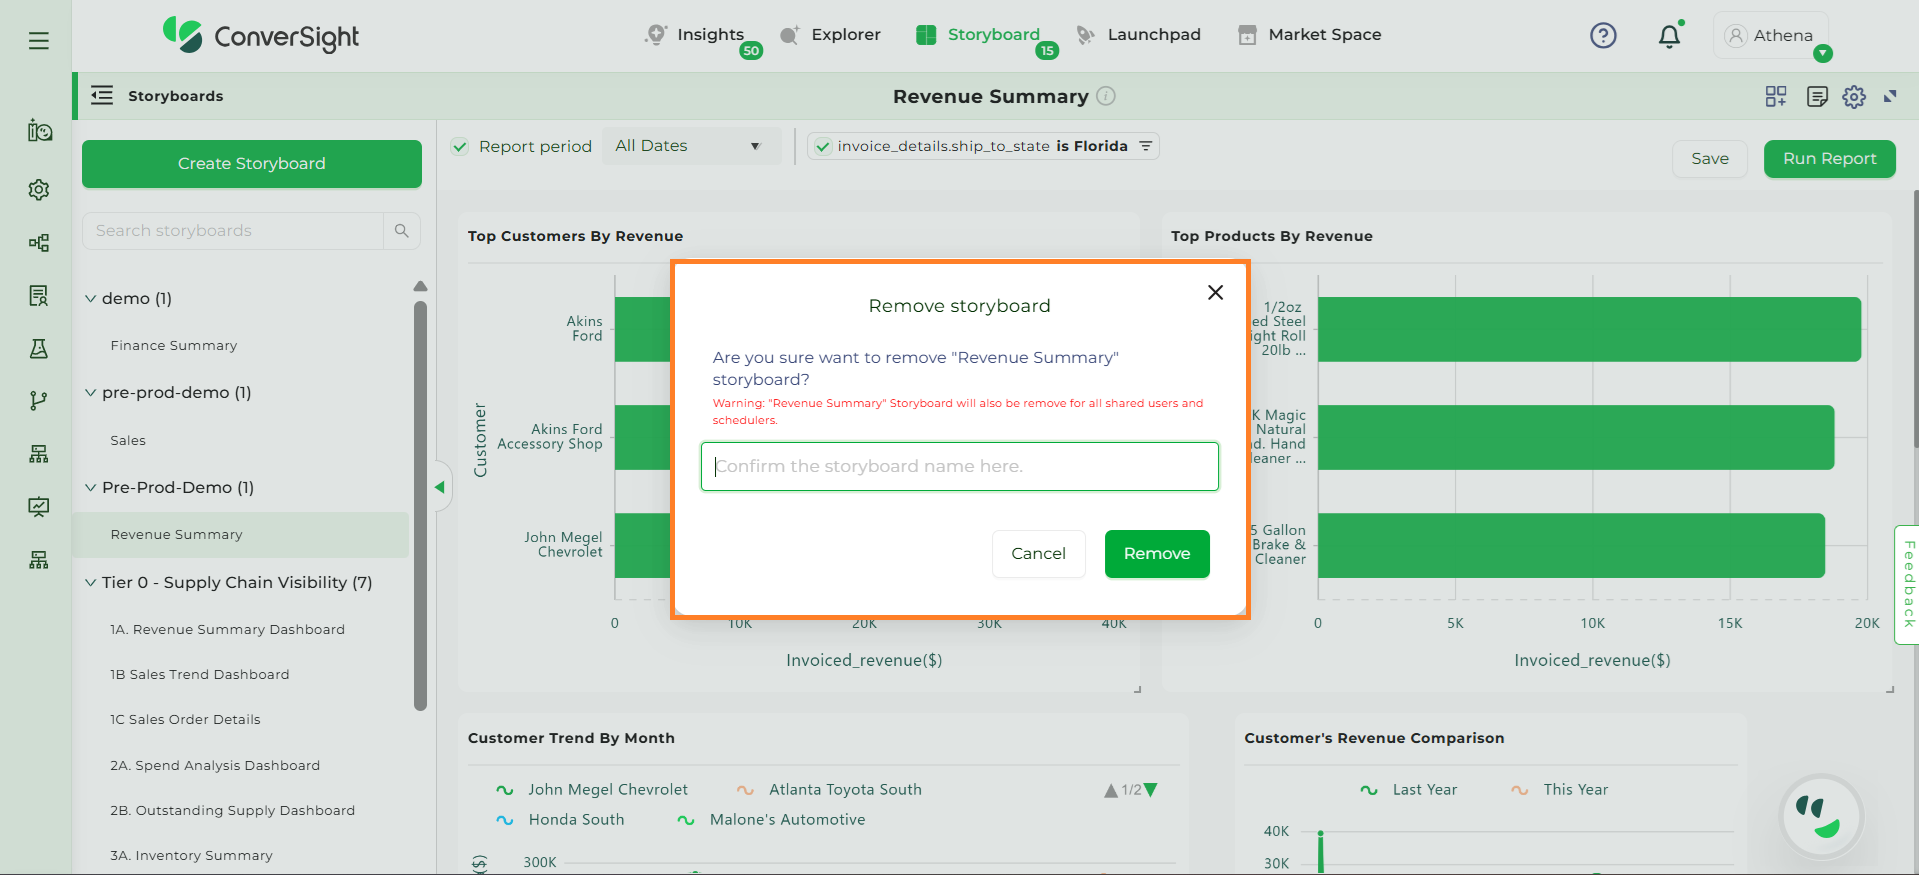The width and height of the screenshot is (1919, 875).
Task: Click the fullscreen expand arrows icon
Action: pos(1890,96)
